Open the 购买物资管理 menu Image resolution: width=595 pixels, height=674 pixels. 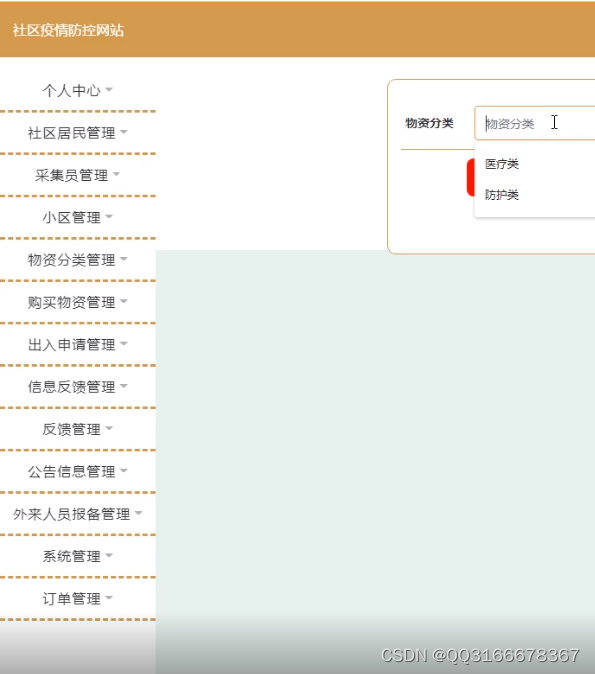(x=77, y=302)
